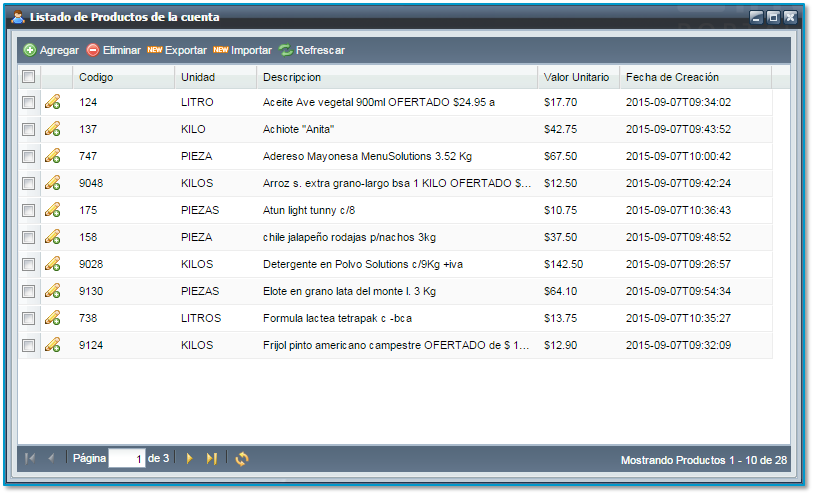The image size is (814, 495).
Task: Click the date 2015-09-07T10:36:43
Action: [x=678, y=210]
